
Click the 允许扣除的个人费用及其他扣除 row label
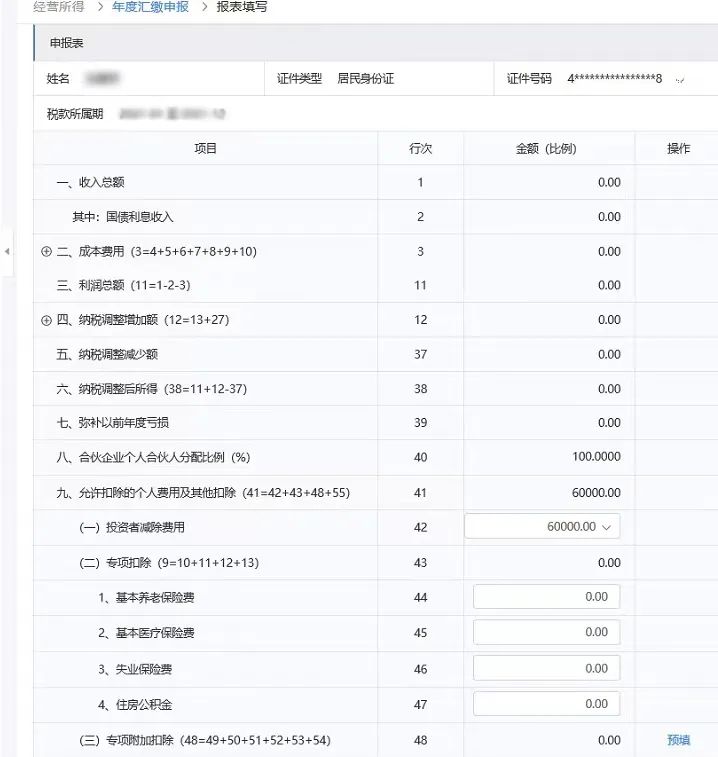(203, 493)
